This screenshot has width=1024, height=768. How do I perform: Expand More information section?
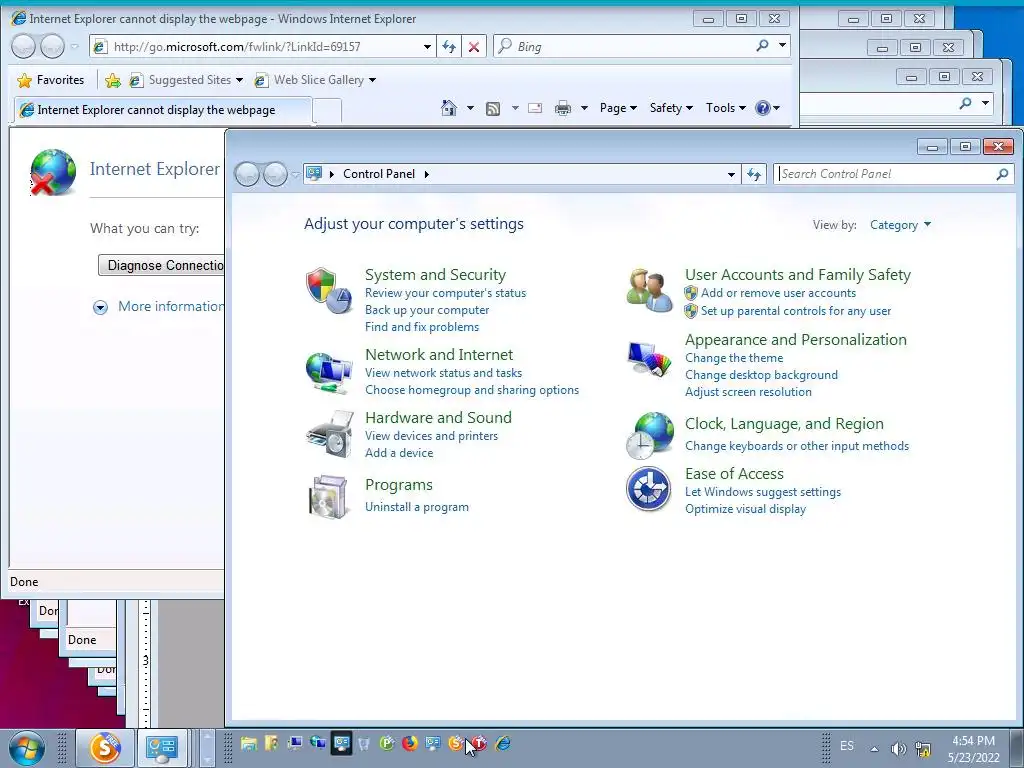click(x=101, y=307)
